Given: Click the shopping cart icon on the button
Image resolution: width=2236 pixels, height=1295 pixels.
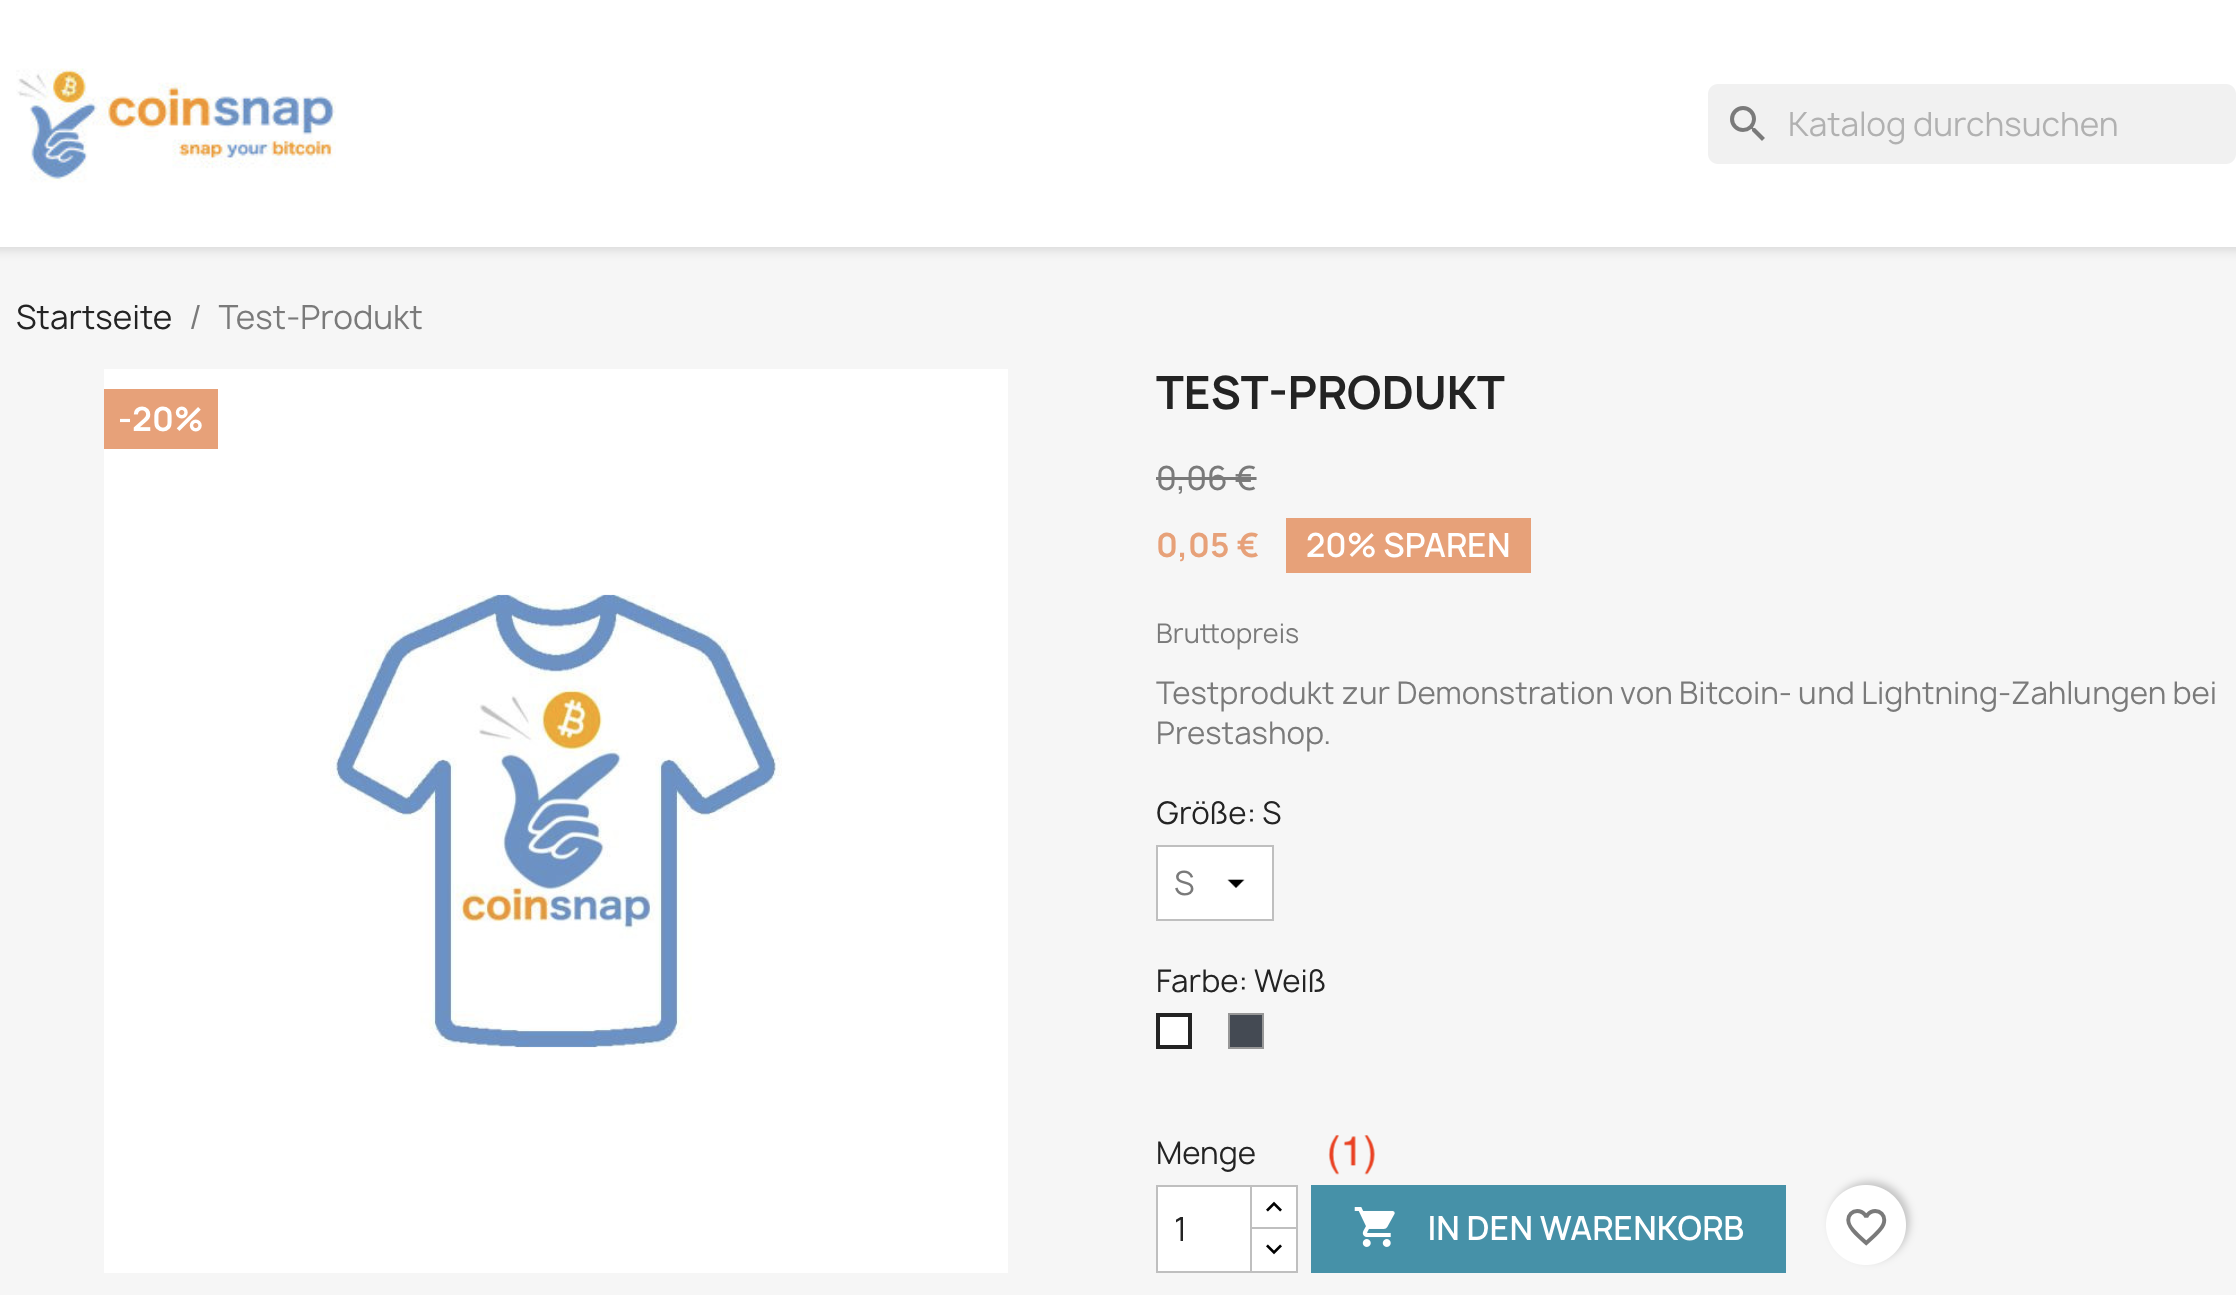Looking at the screenshot, I should pos(1375,1227).
